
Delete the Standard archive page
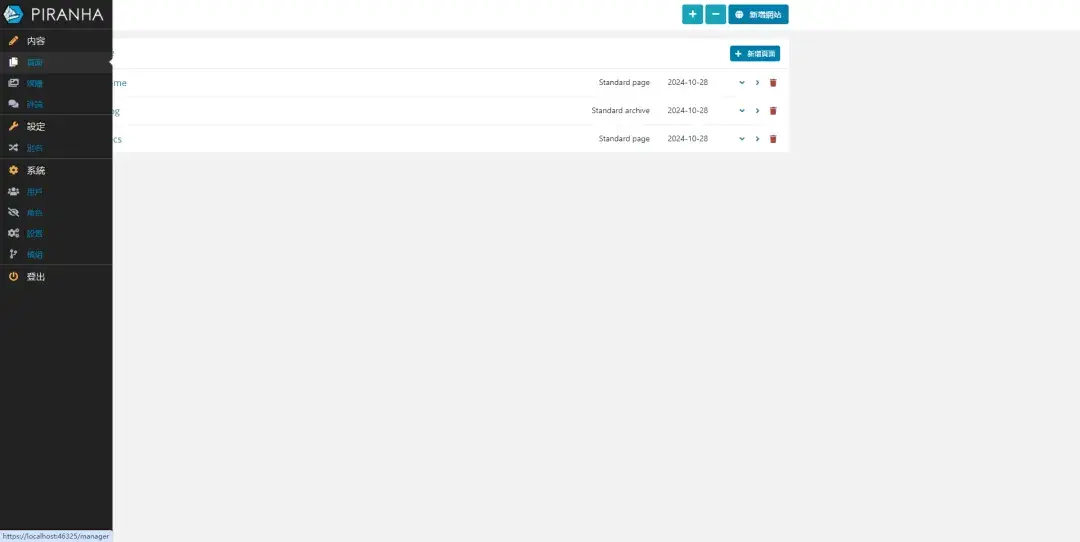tap(773, 110)
